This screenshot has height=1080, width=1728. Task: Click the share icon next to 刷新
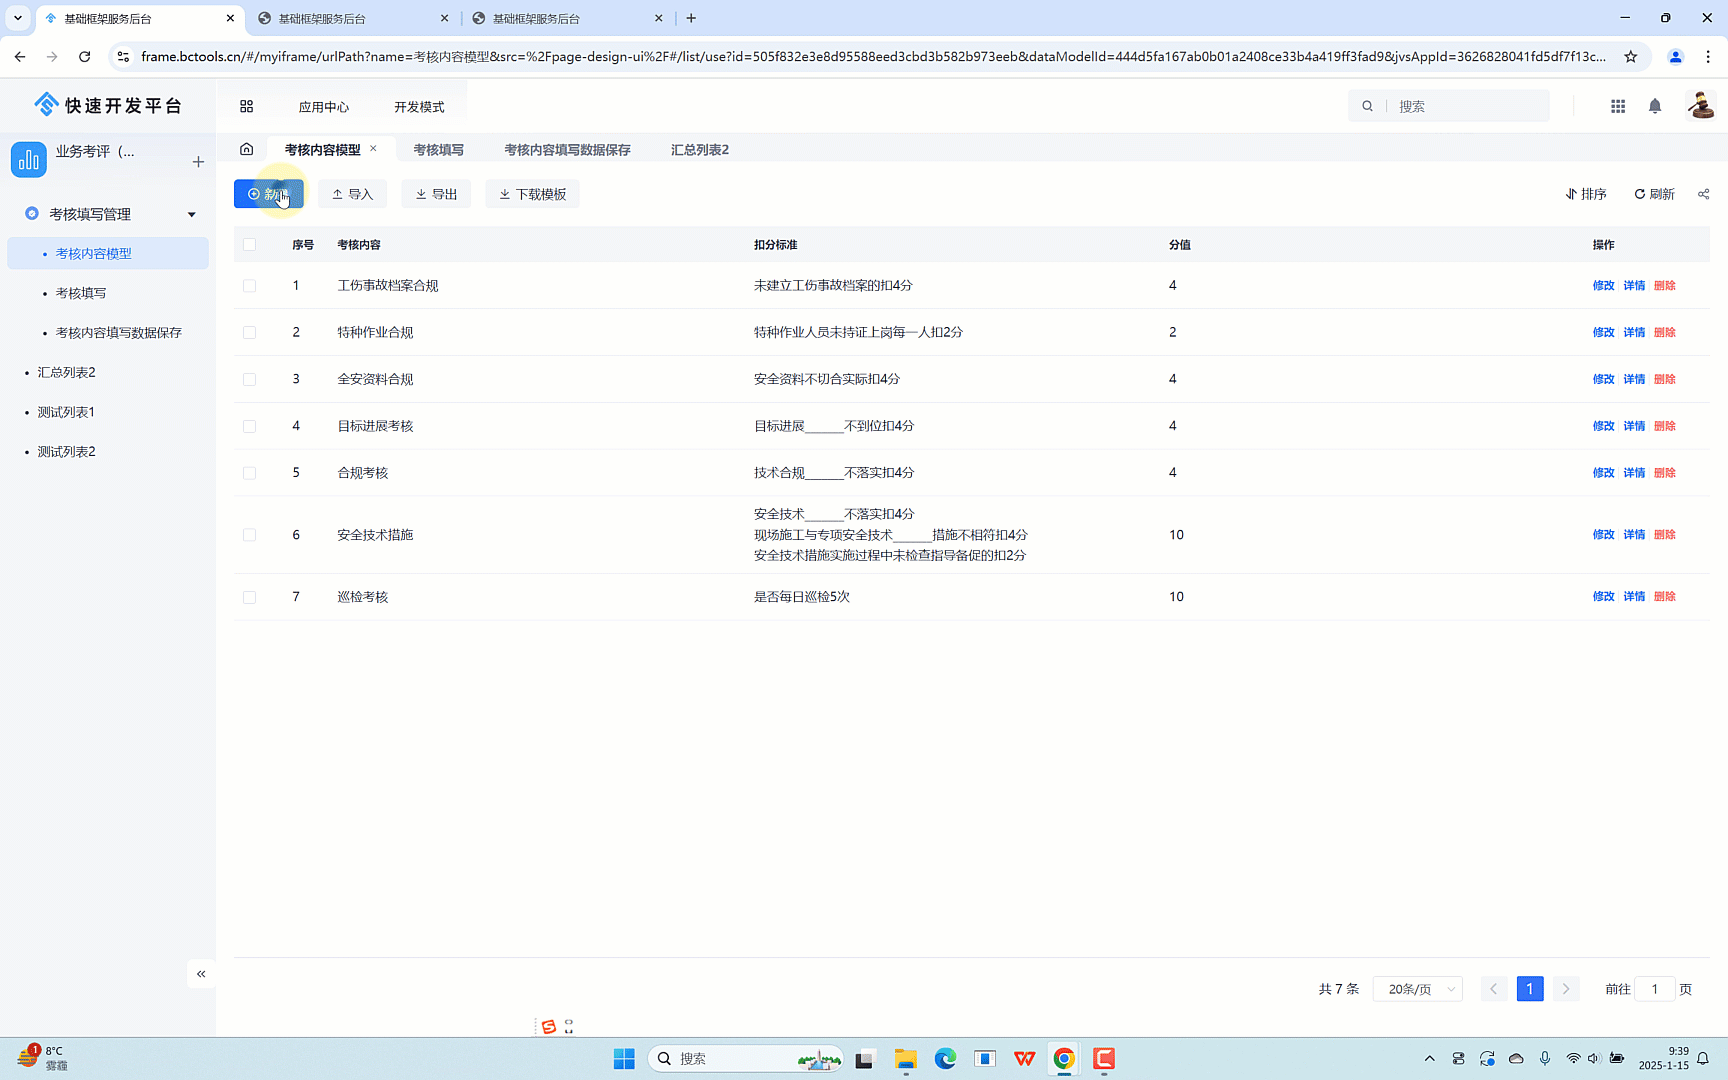point(1704,194)
